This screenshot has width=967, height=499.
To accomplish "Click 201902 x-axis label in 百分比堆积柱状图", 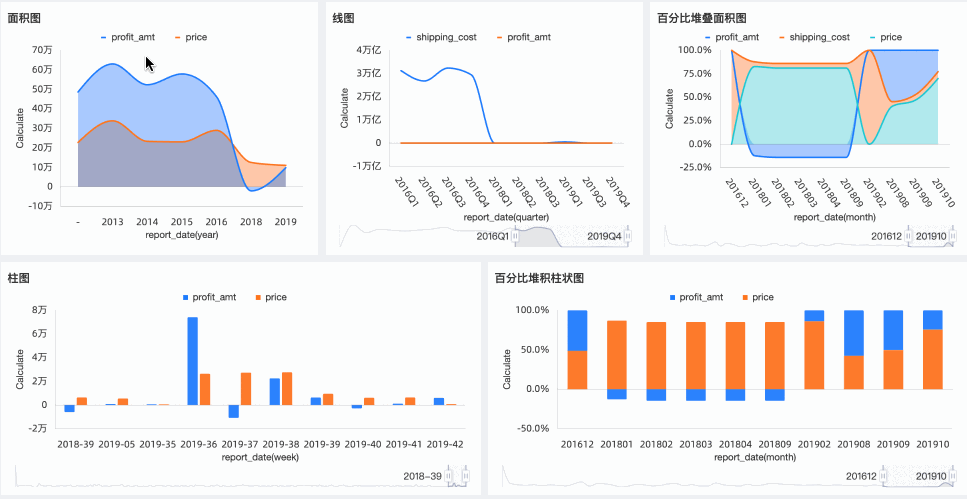I will [815, 444].
